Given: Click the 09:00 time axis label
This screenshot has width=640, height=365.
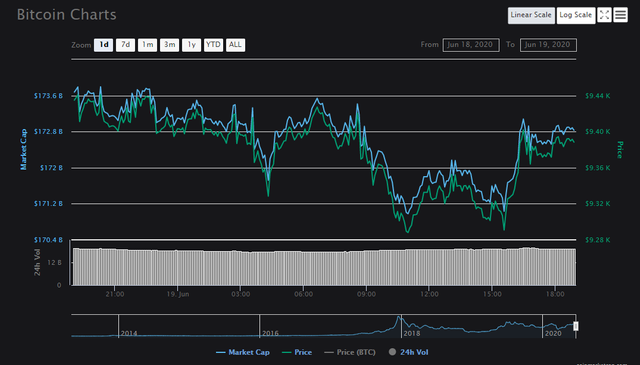Looking at the screenshot, I should [x=366, y=294].
